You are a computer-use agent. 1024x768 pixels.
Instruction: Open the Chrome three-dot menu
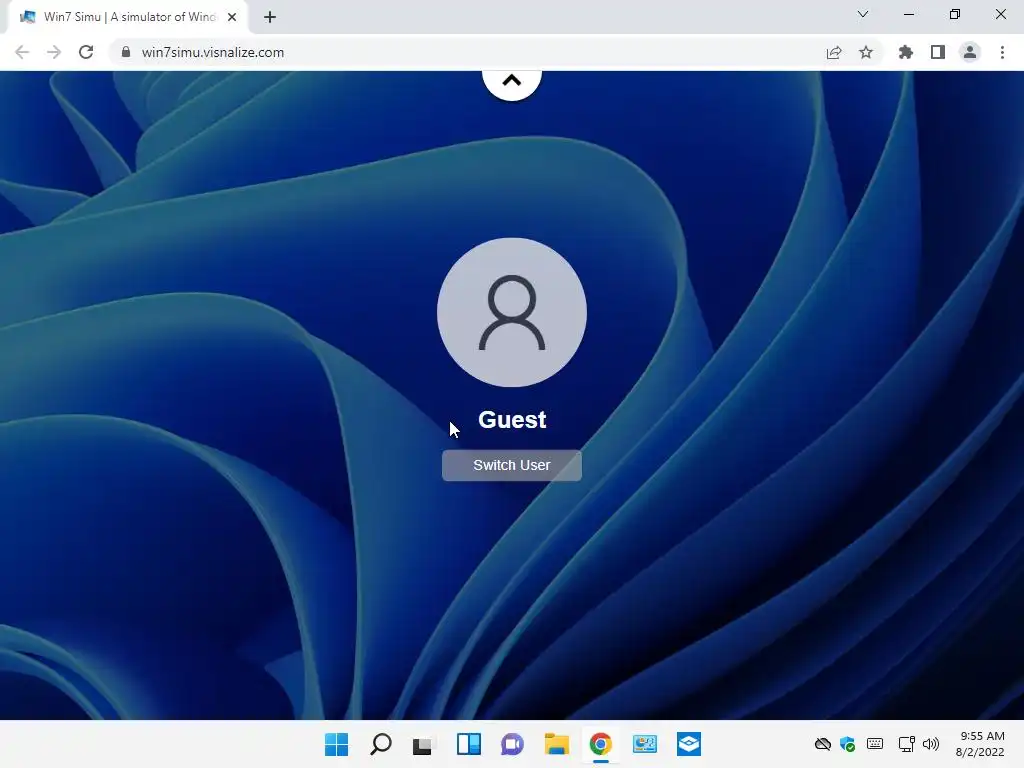click(1002, 52)
